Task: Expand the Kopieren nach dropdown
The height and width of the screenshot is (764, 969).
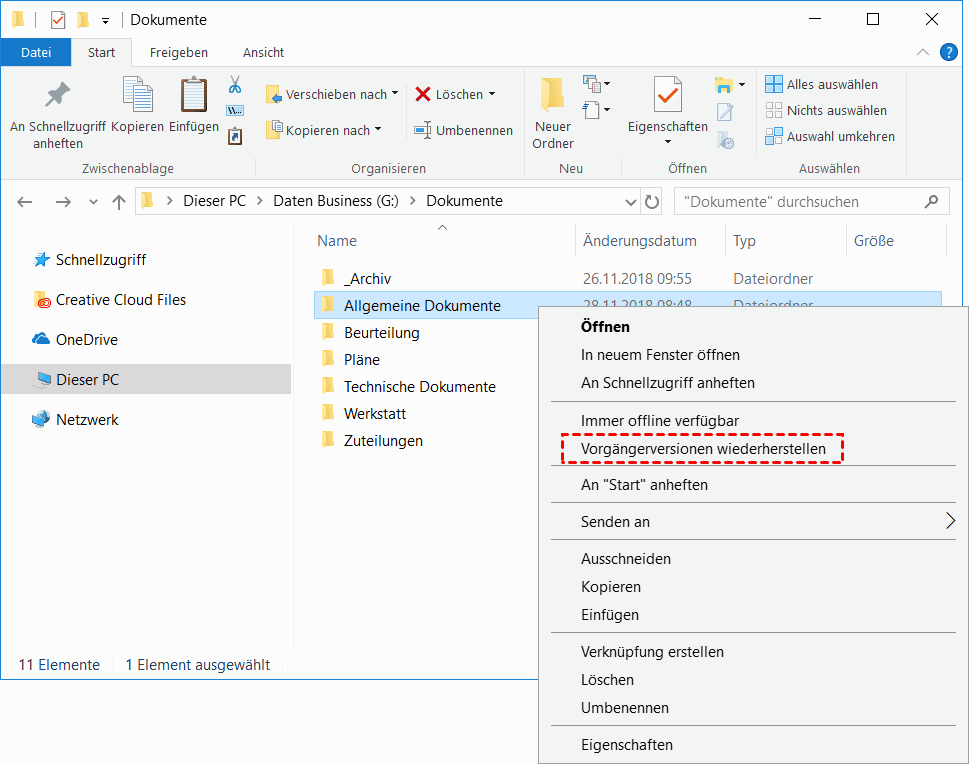Action: click(378, 130)
